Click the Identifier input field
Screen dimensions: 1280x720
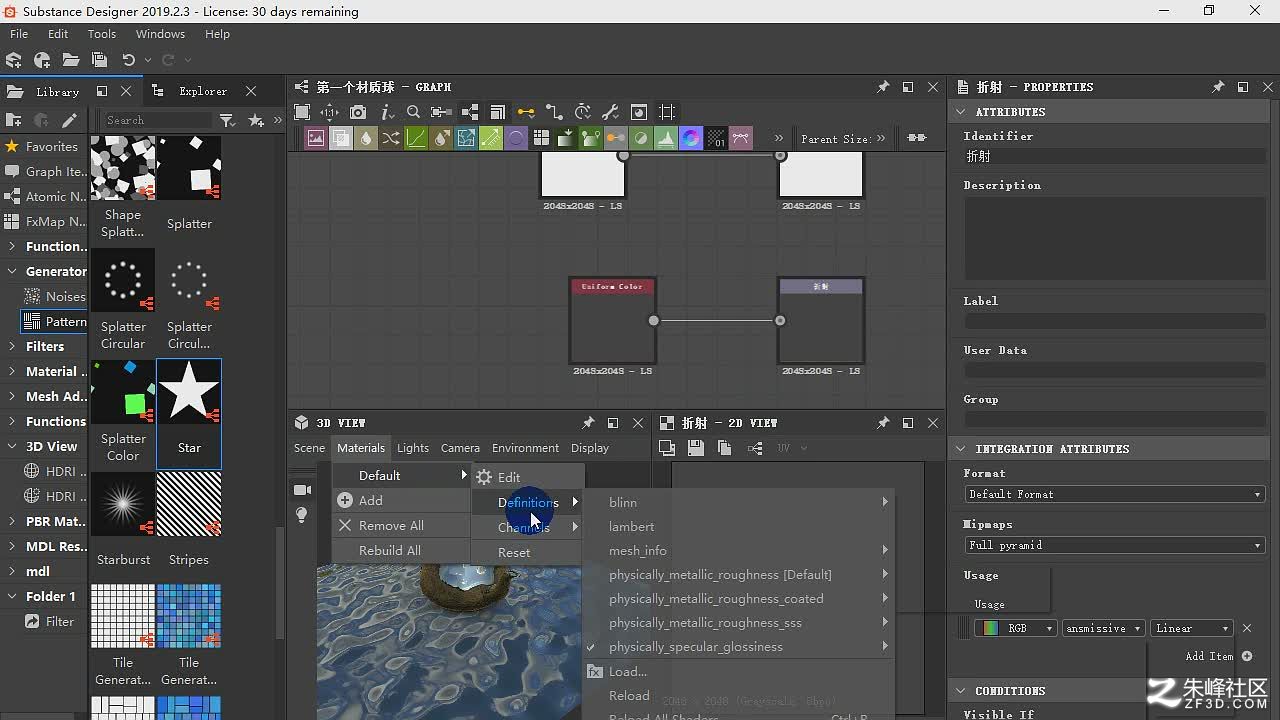1114,156
